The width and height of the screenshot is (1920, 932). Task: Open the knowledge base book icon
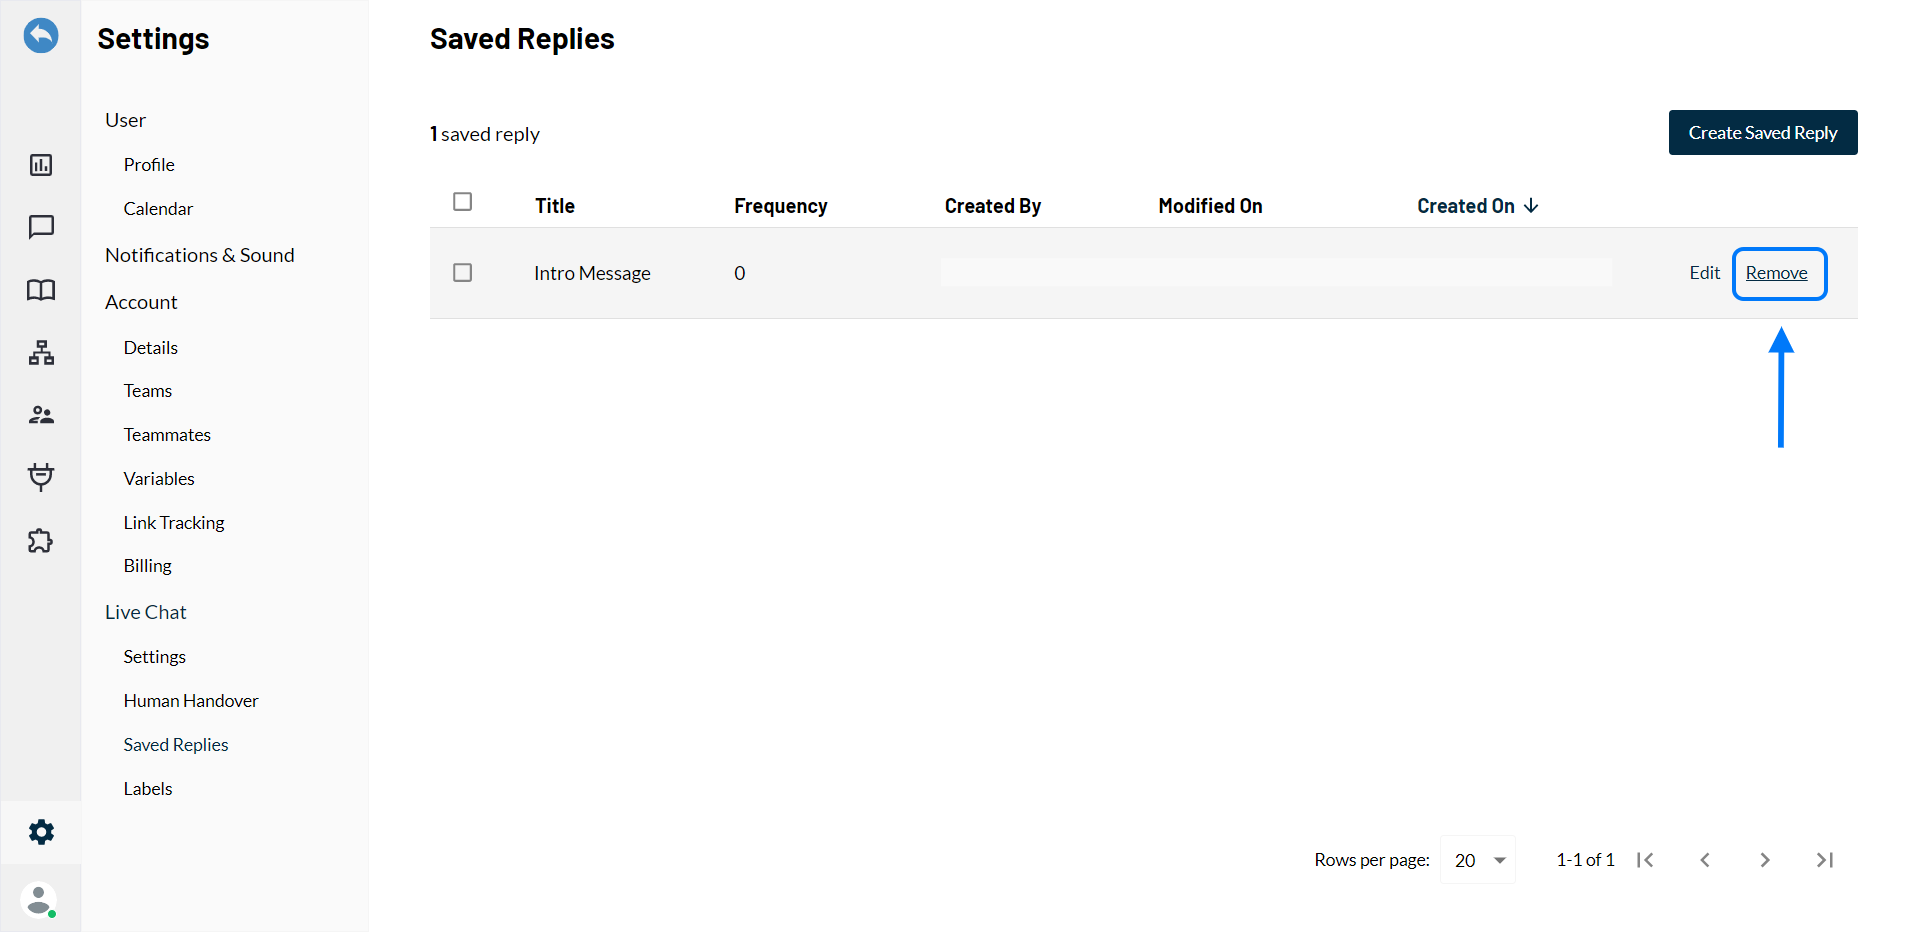click(41, 290)
